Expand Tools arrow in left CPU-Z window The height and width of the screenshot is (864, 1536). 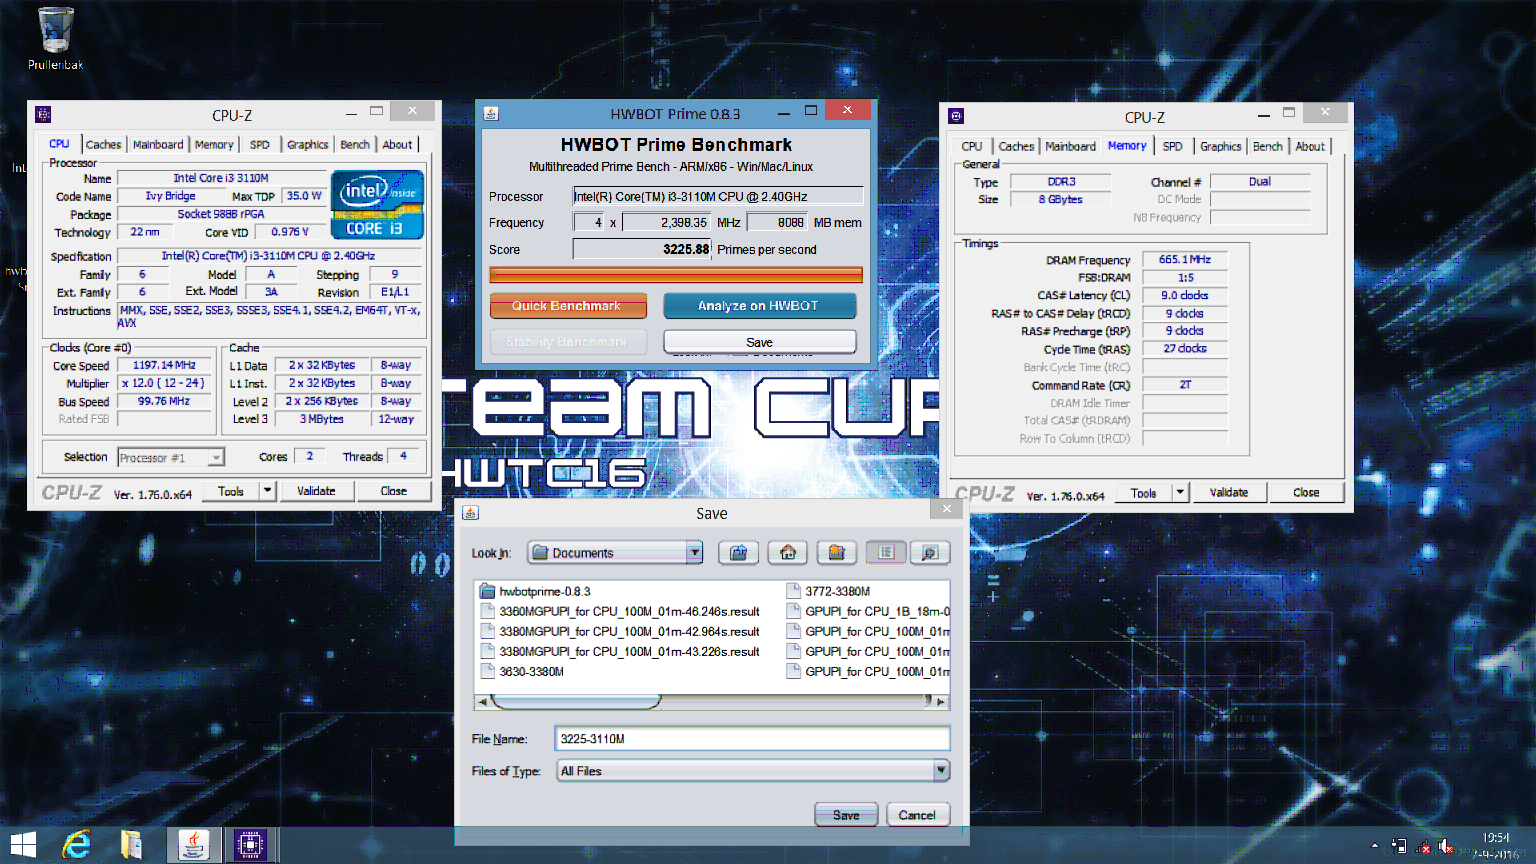267,490
